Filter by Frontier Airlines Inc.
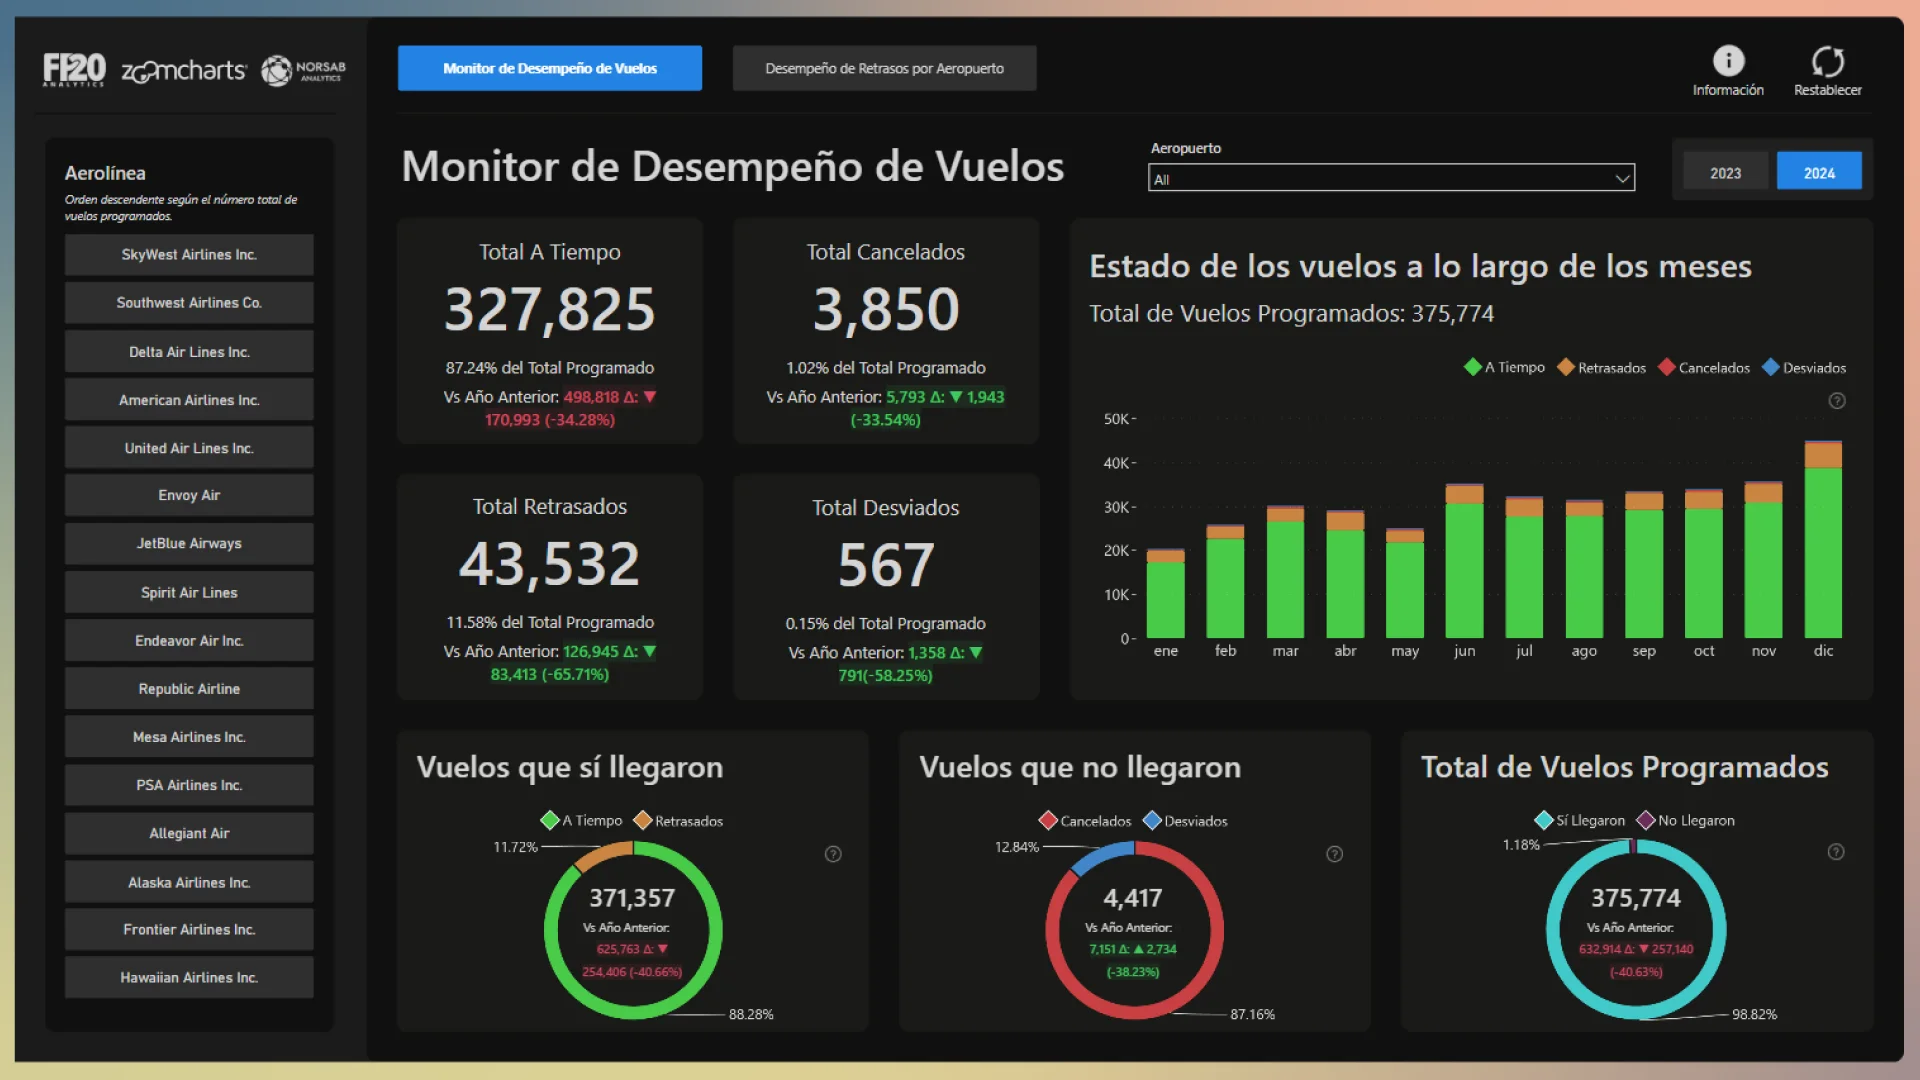 coord(189,929)
